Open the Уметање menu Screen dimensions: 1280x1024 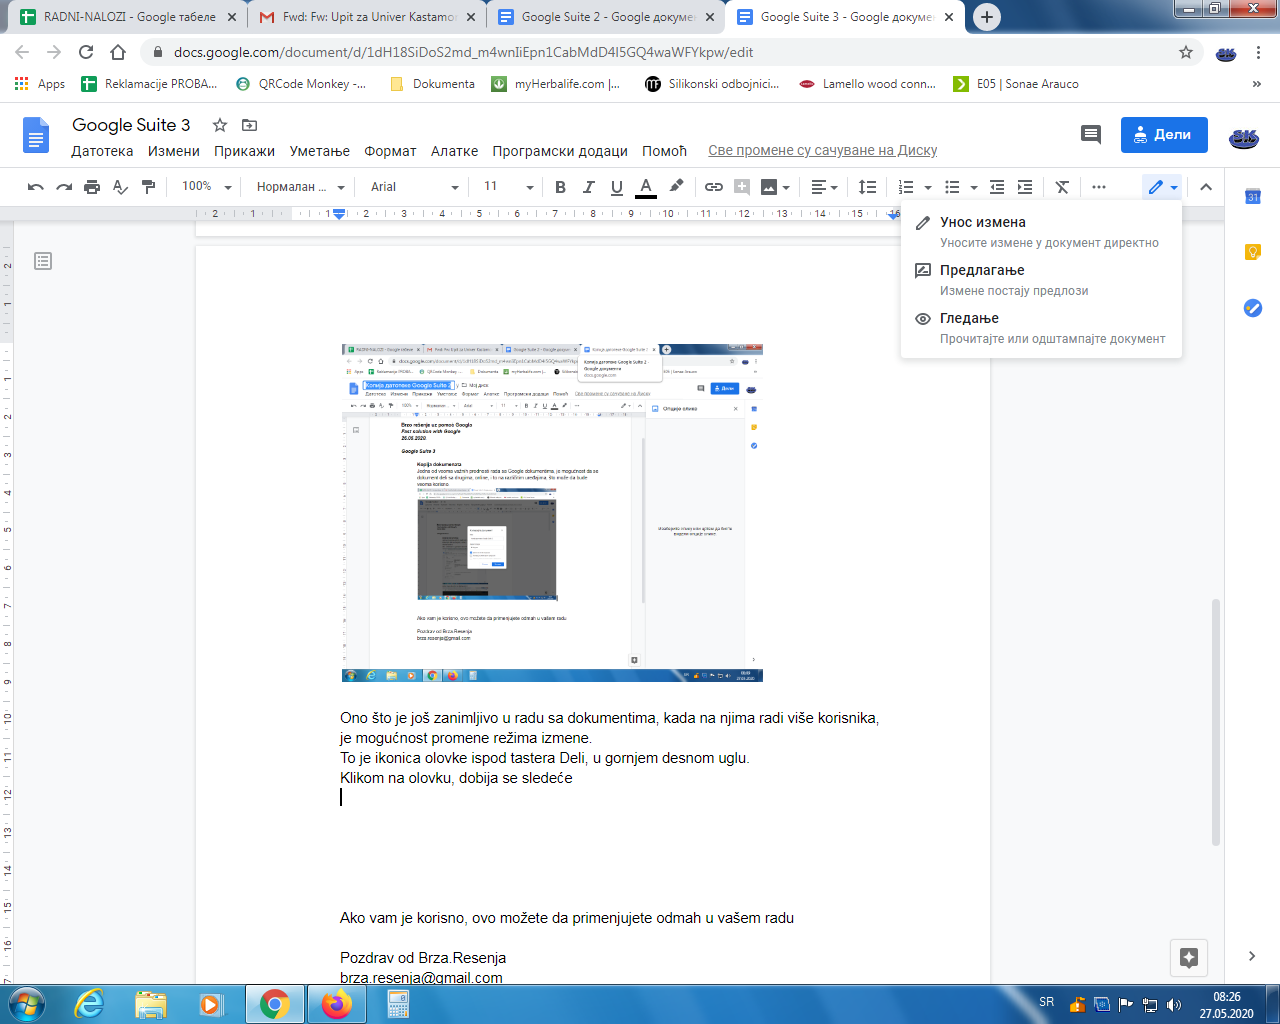tap(320, 151)
